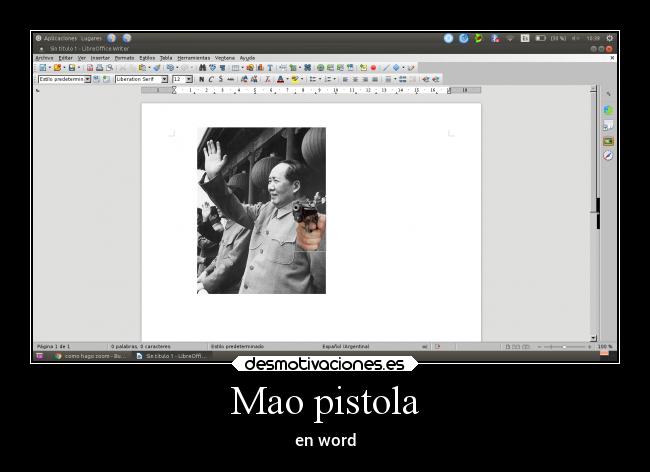Toggle Subscript formatting
This screenshot has height=472, width=650.
pyautogui.click(x=254, y=79)
